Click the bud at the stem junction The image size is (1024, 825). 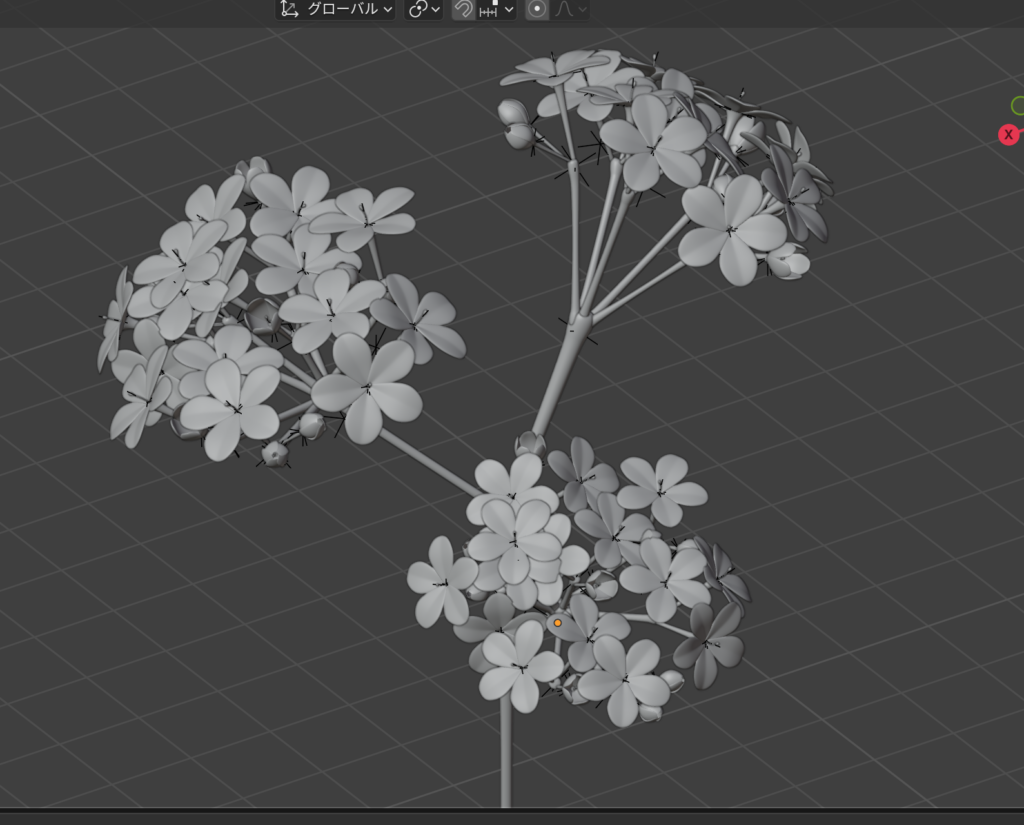click(529, 443)
